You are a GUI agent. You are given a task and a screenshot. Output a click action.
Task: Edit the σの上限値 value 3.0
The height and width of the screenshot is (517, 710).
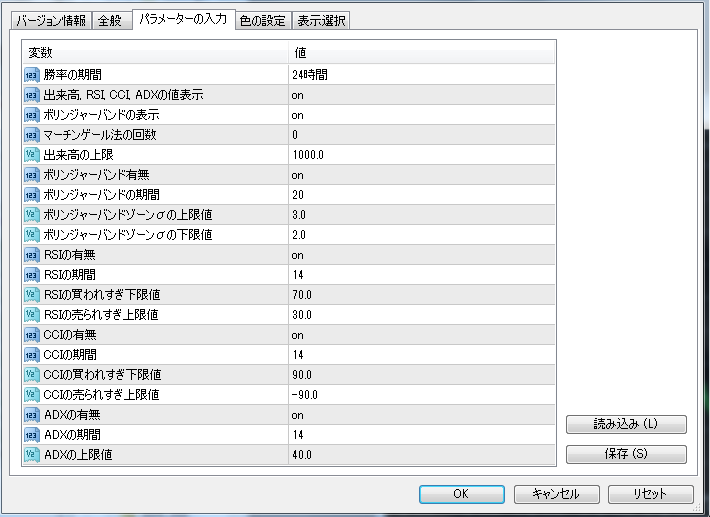pos(422,215)
